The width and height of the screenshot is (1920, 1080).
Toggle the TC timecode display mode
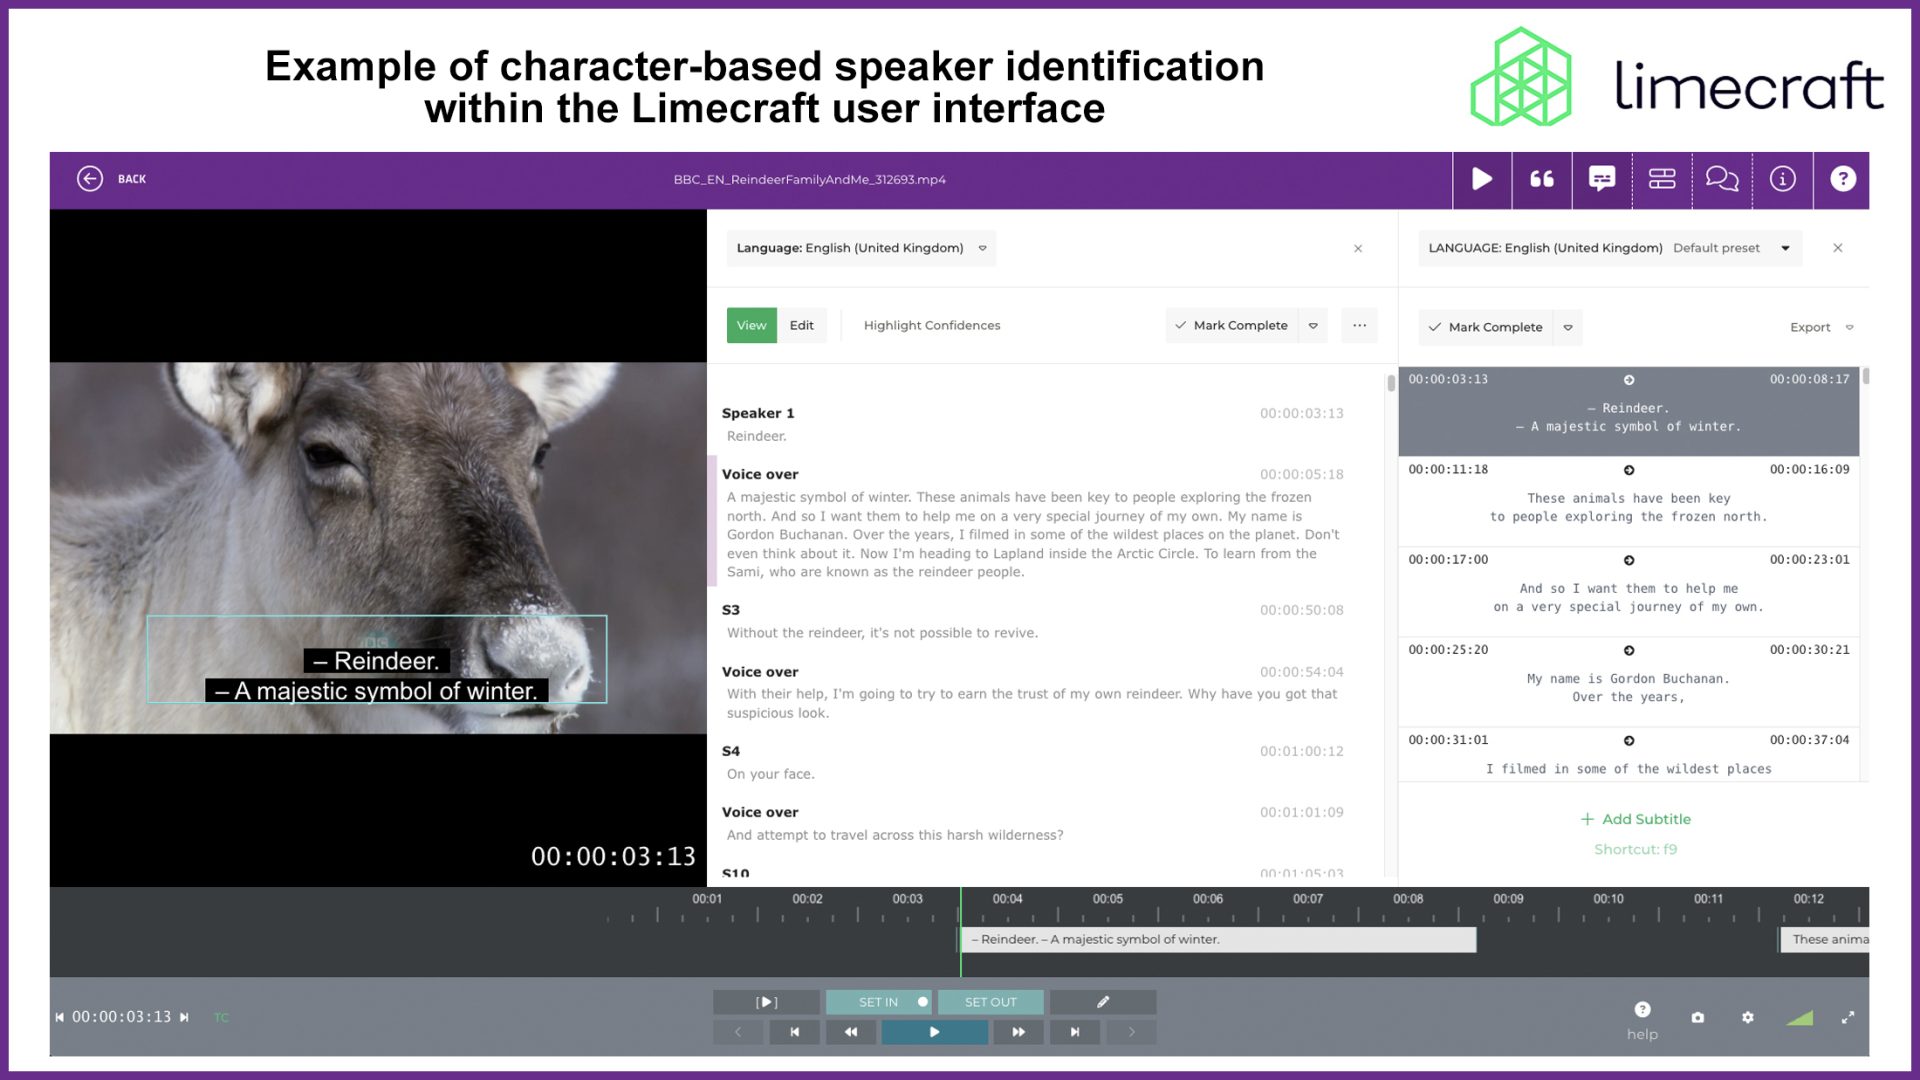[x=221, y=1017]
